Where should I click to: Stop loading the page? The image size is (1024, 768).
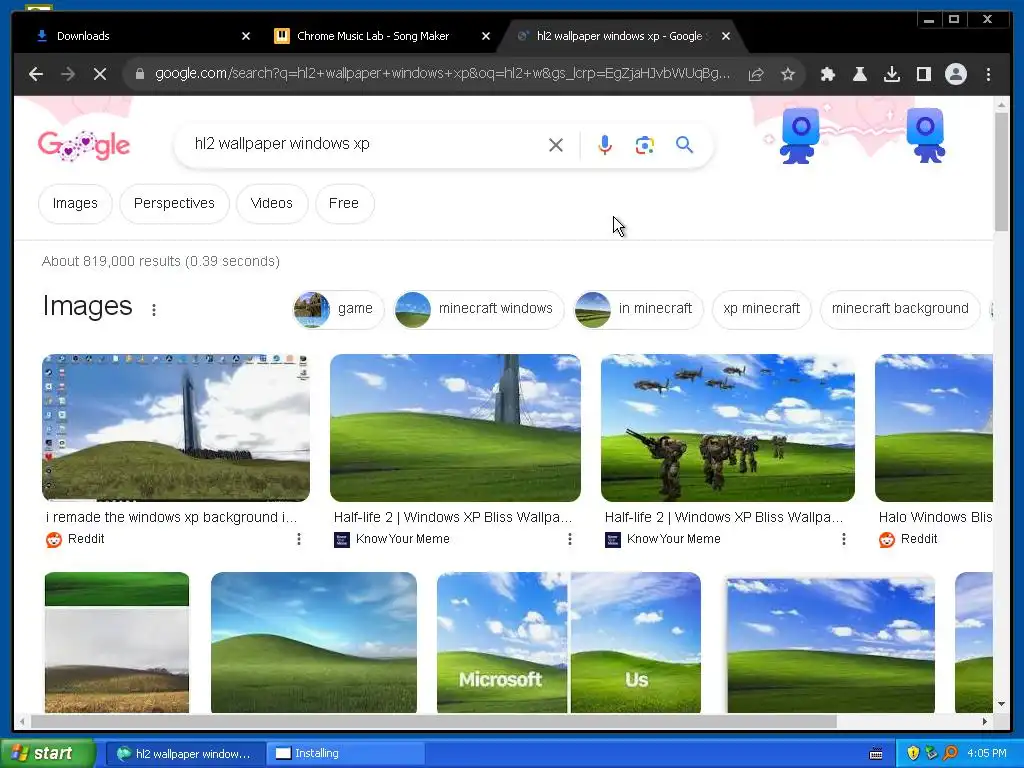(100, 74)
